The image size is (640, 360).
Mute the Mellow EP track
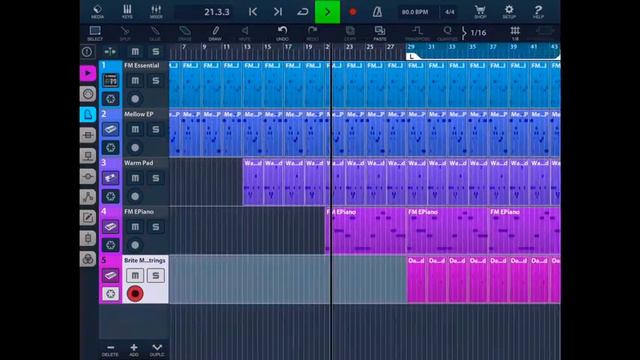[135, 130]
